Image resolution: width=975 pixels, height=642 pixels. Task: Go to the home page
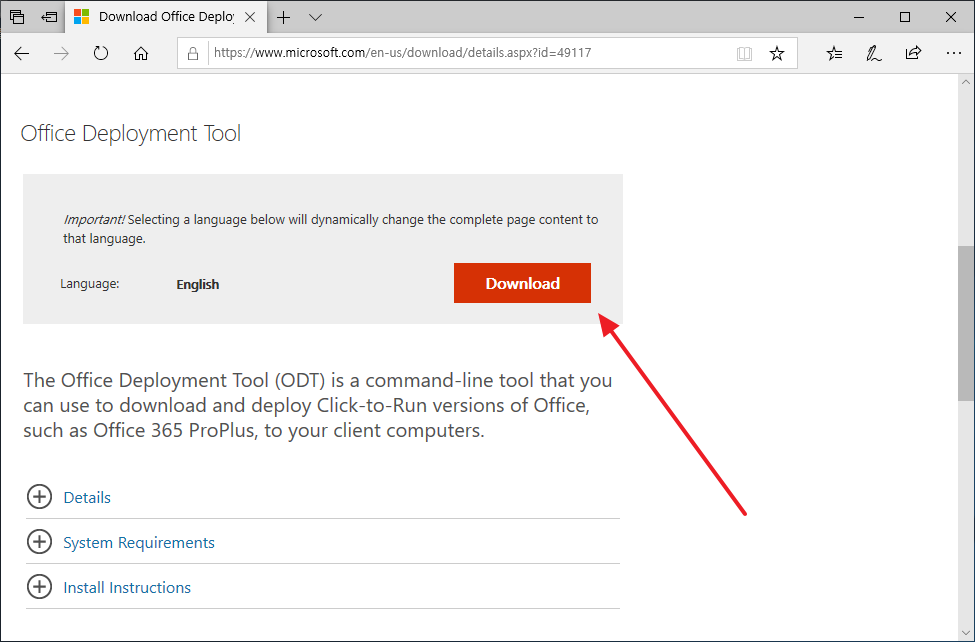(x=141, y=54)
